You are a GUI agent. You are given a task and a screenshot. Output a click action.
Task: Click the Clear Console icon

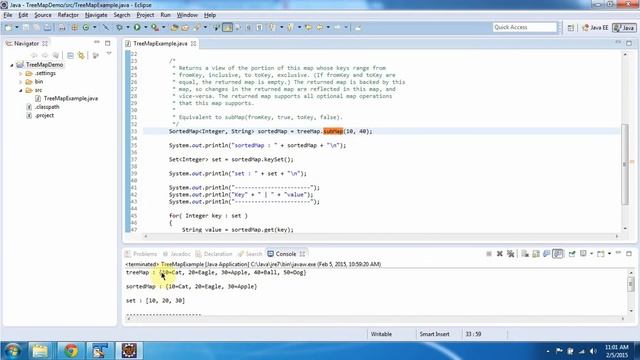[x=525, y=254]
